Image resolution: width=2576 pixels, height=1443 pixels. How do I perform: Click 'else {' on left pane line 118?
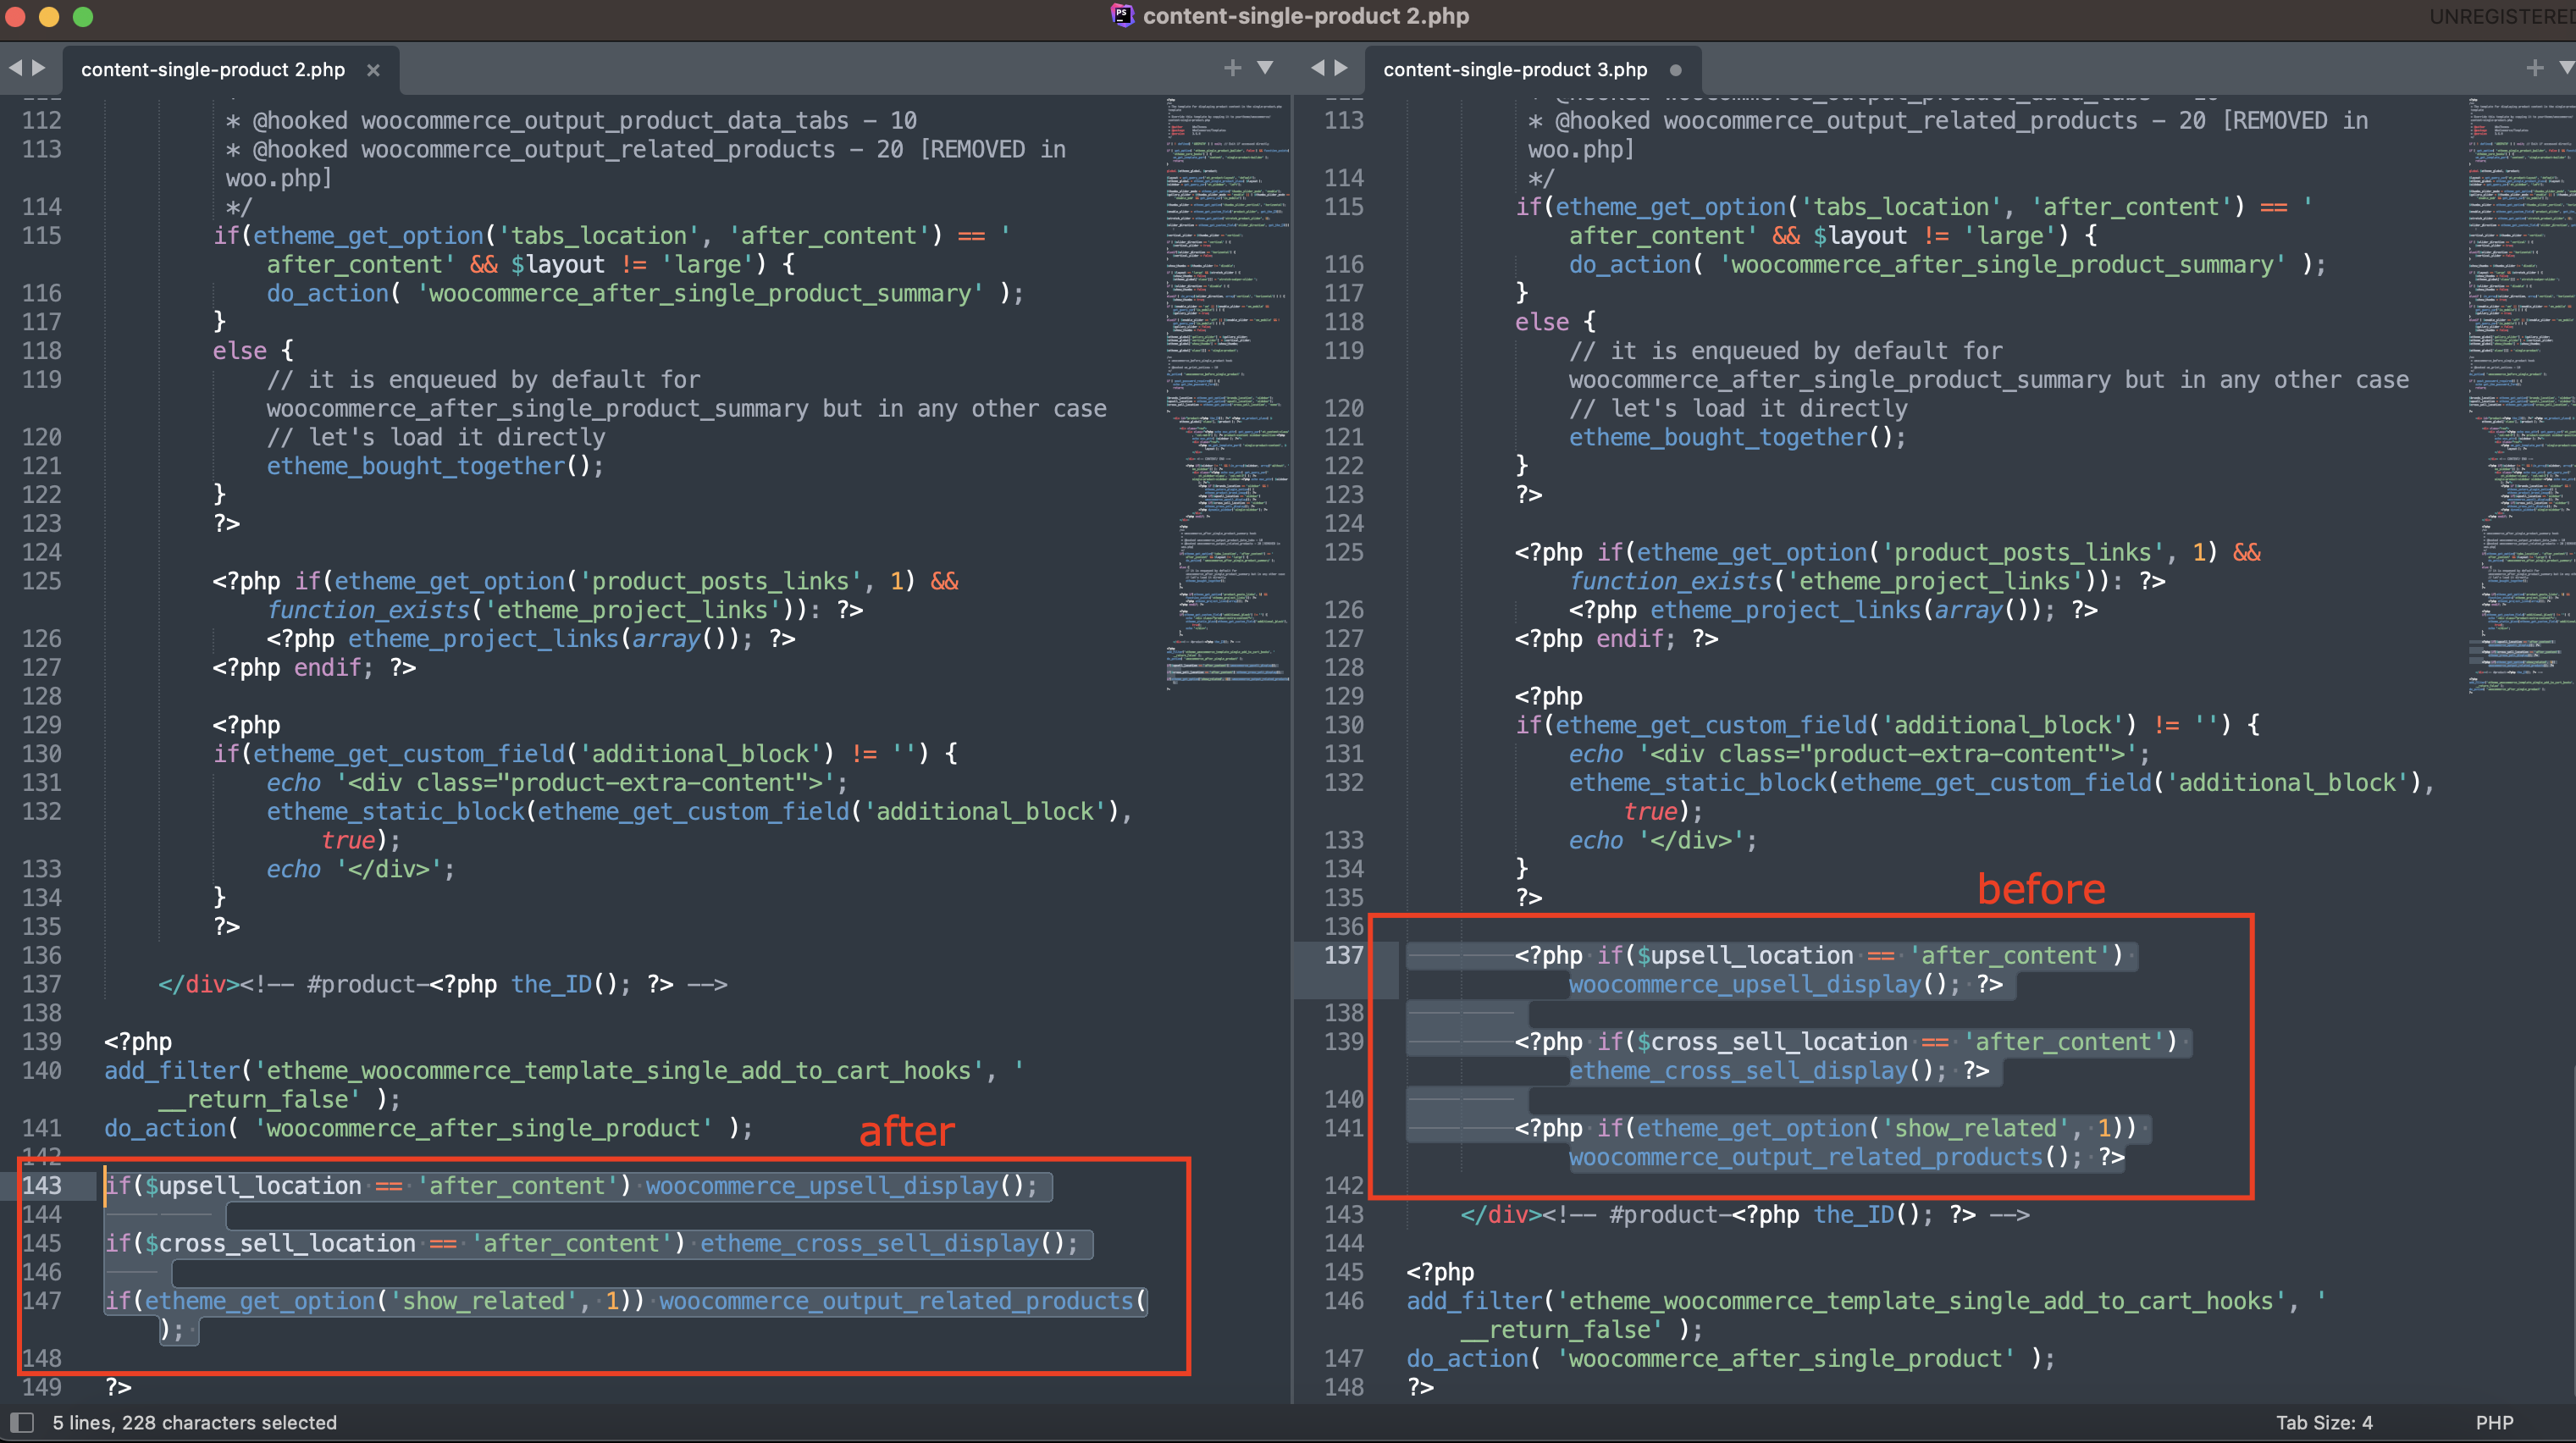(253, 351)
